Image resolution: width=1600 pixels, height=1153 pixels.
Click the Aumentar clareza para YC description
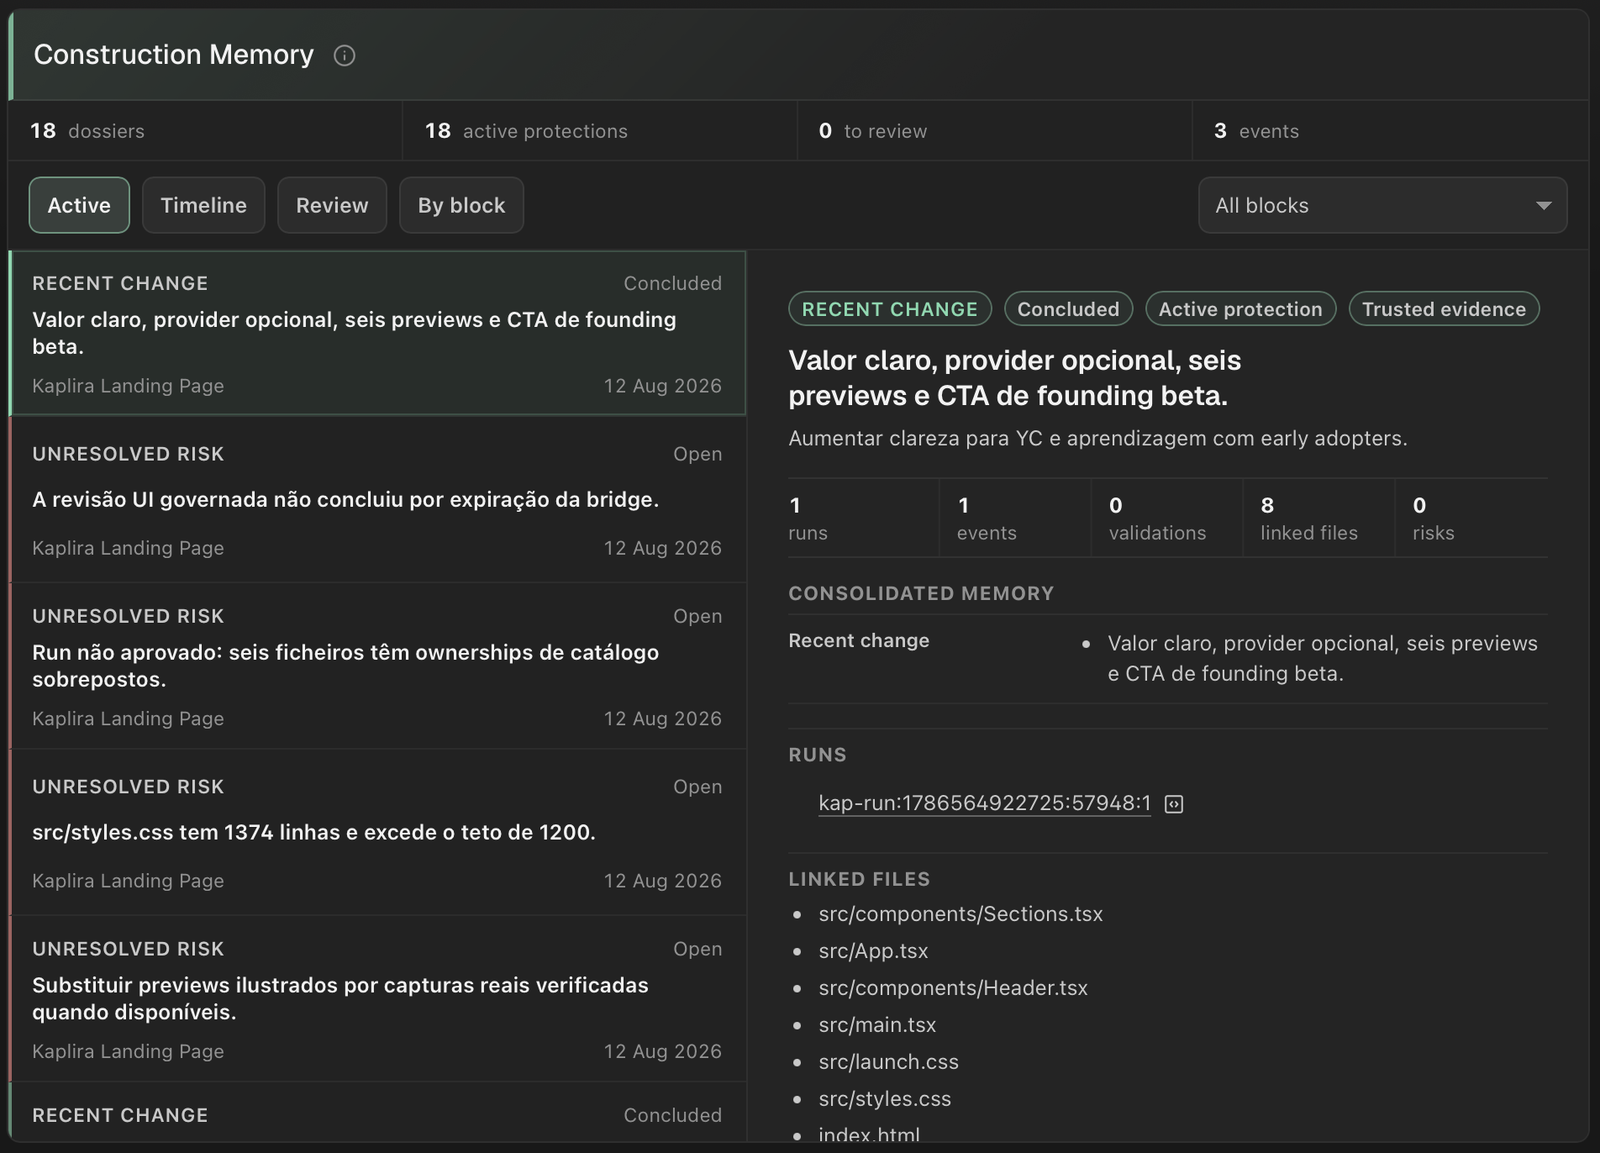[1097, 438]
